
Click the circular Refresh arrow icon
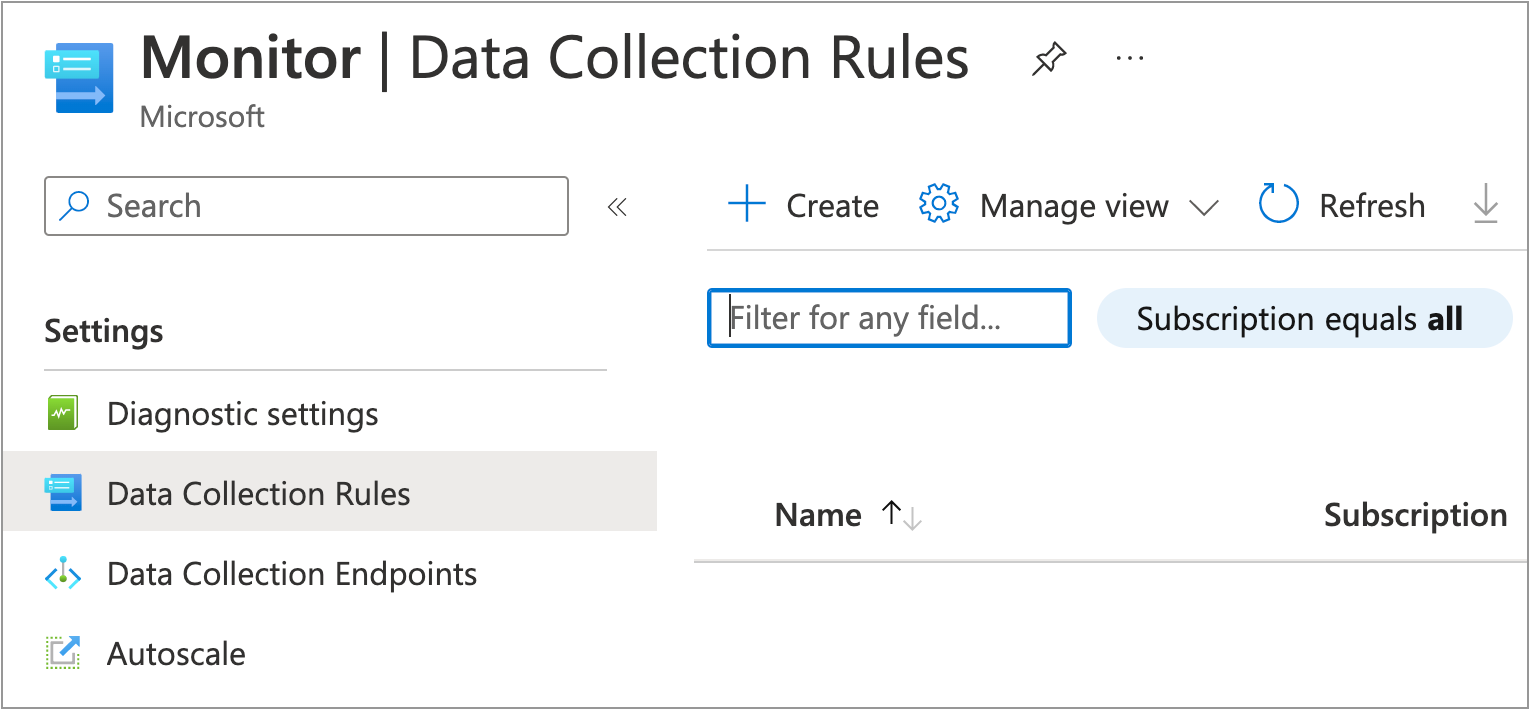(1278, 205)
